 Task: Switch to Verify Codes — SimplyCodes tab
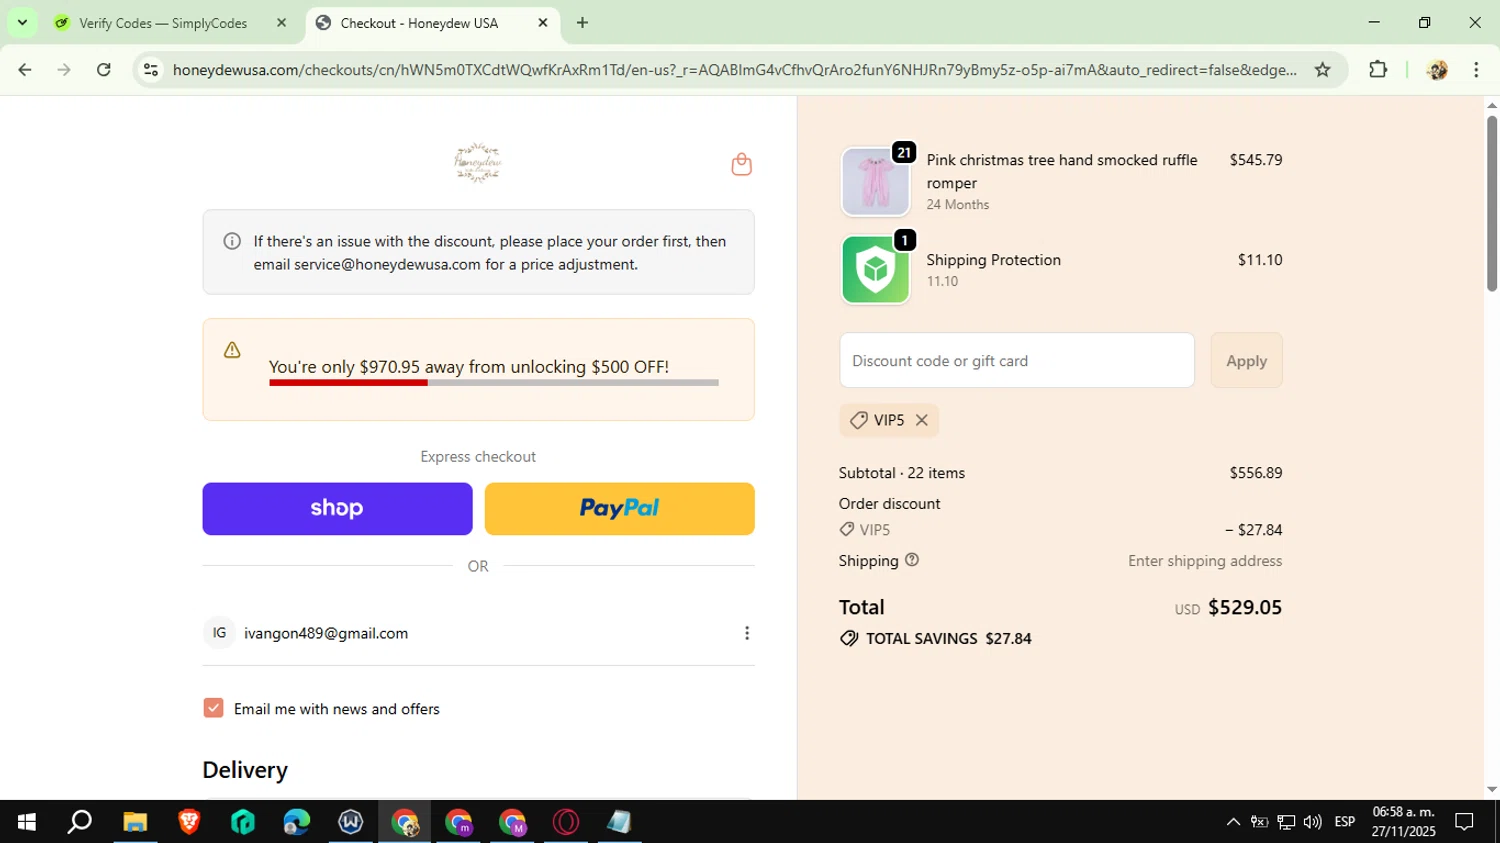point(162,23)
